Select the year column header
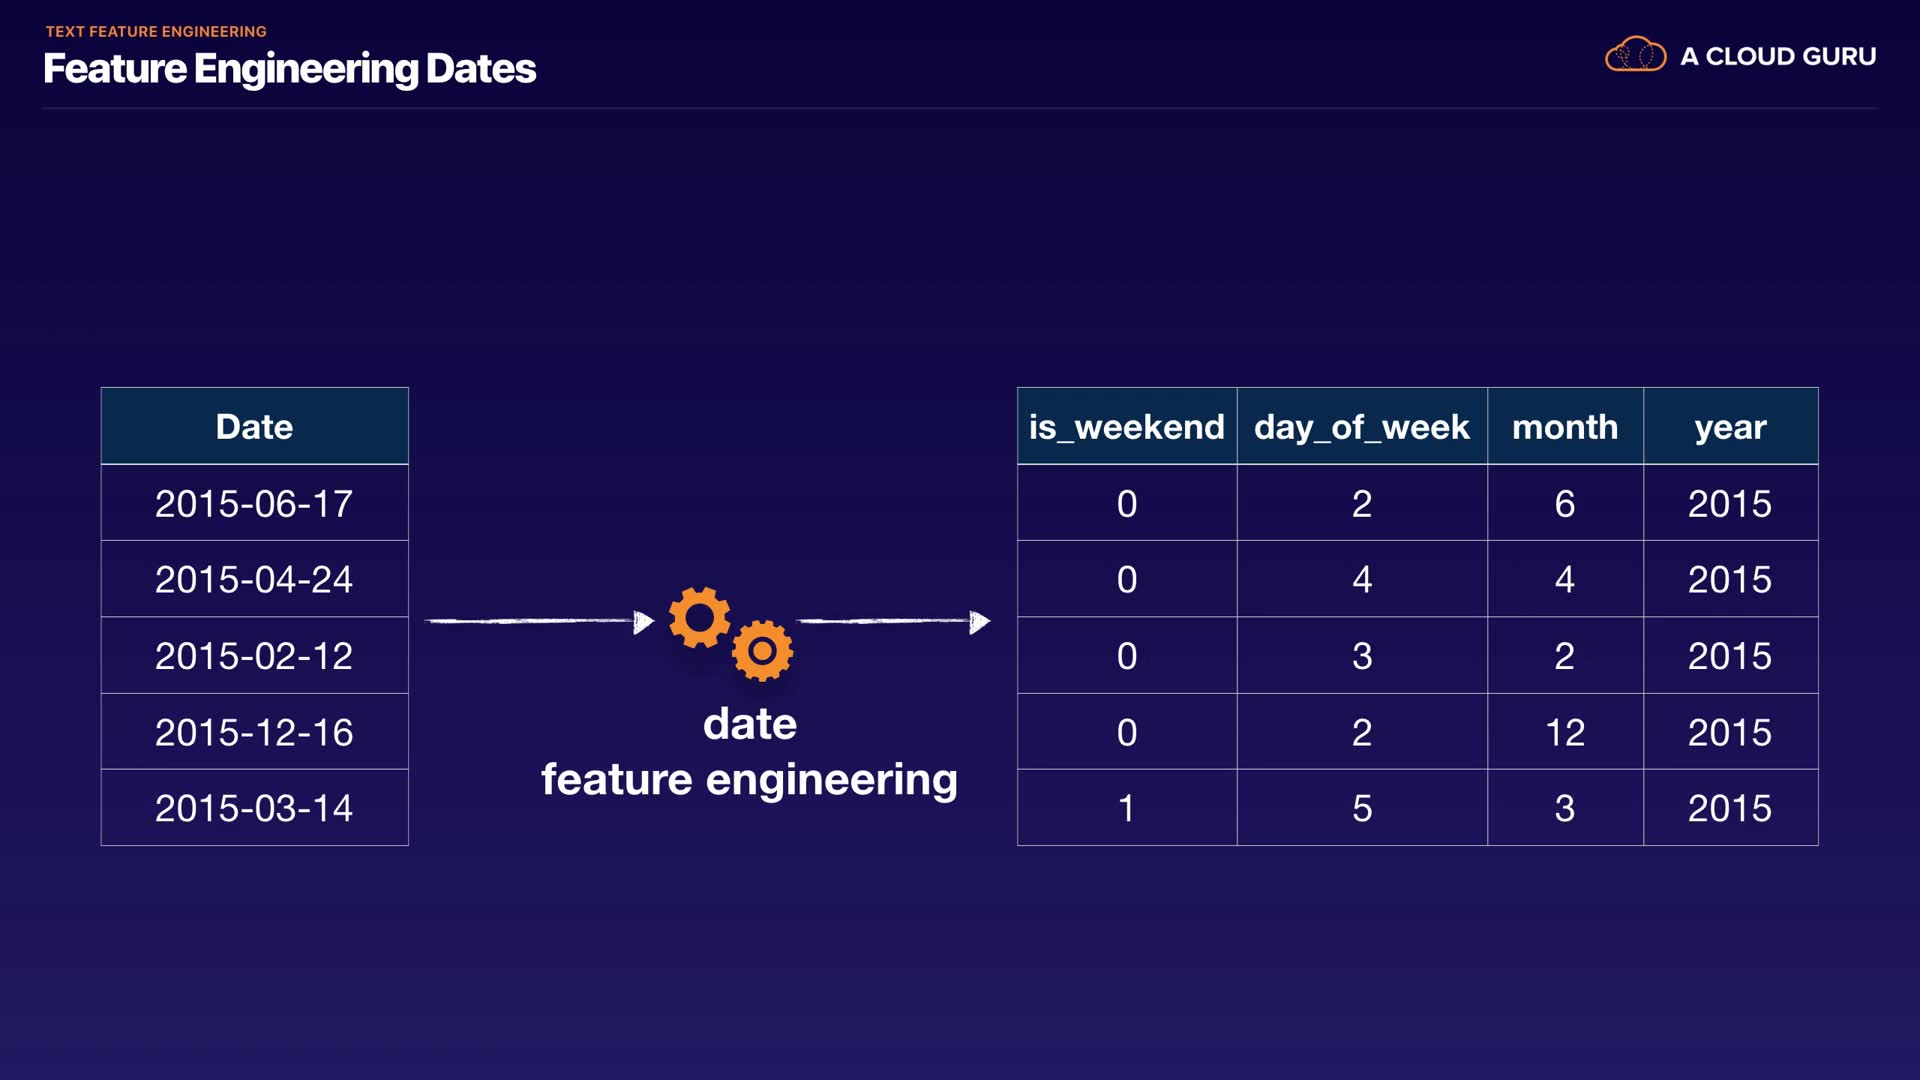The width and height of the screenshot is (1920, 1080). pos(1730,427)
